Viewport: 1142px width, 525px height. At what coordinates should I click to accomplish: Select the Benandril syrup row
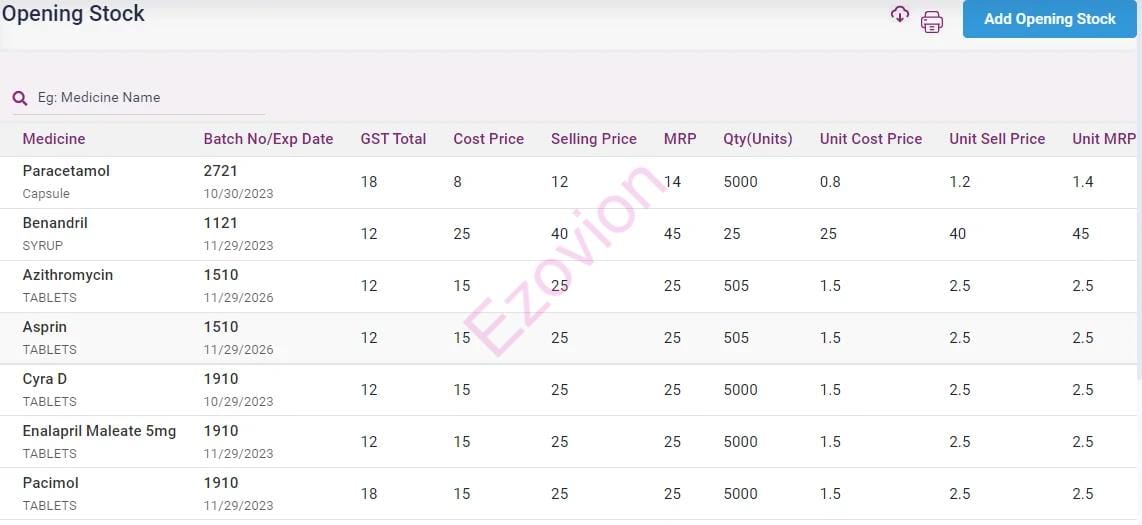[x=55, y=223]
